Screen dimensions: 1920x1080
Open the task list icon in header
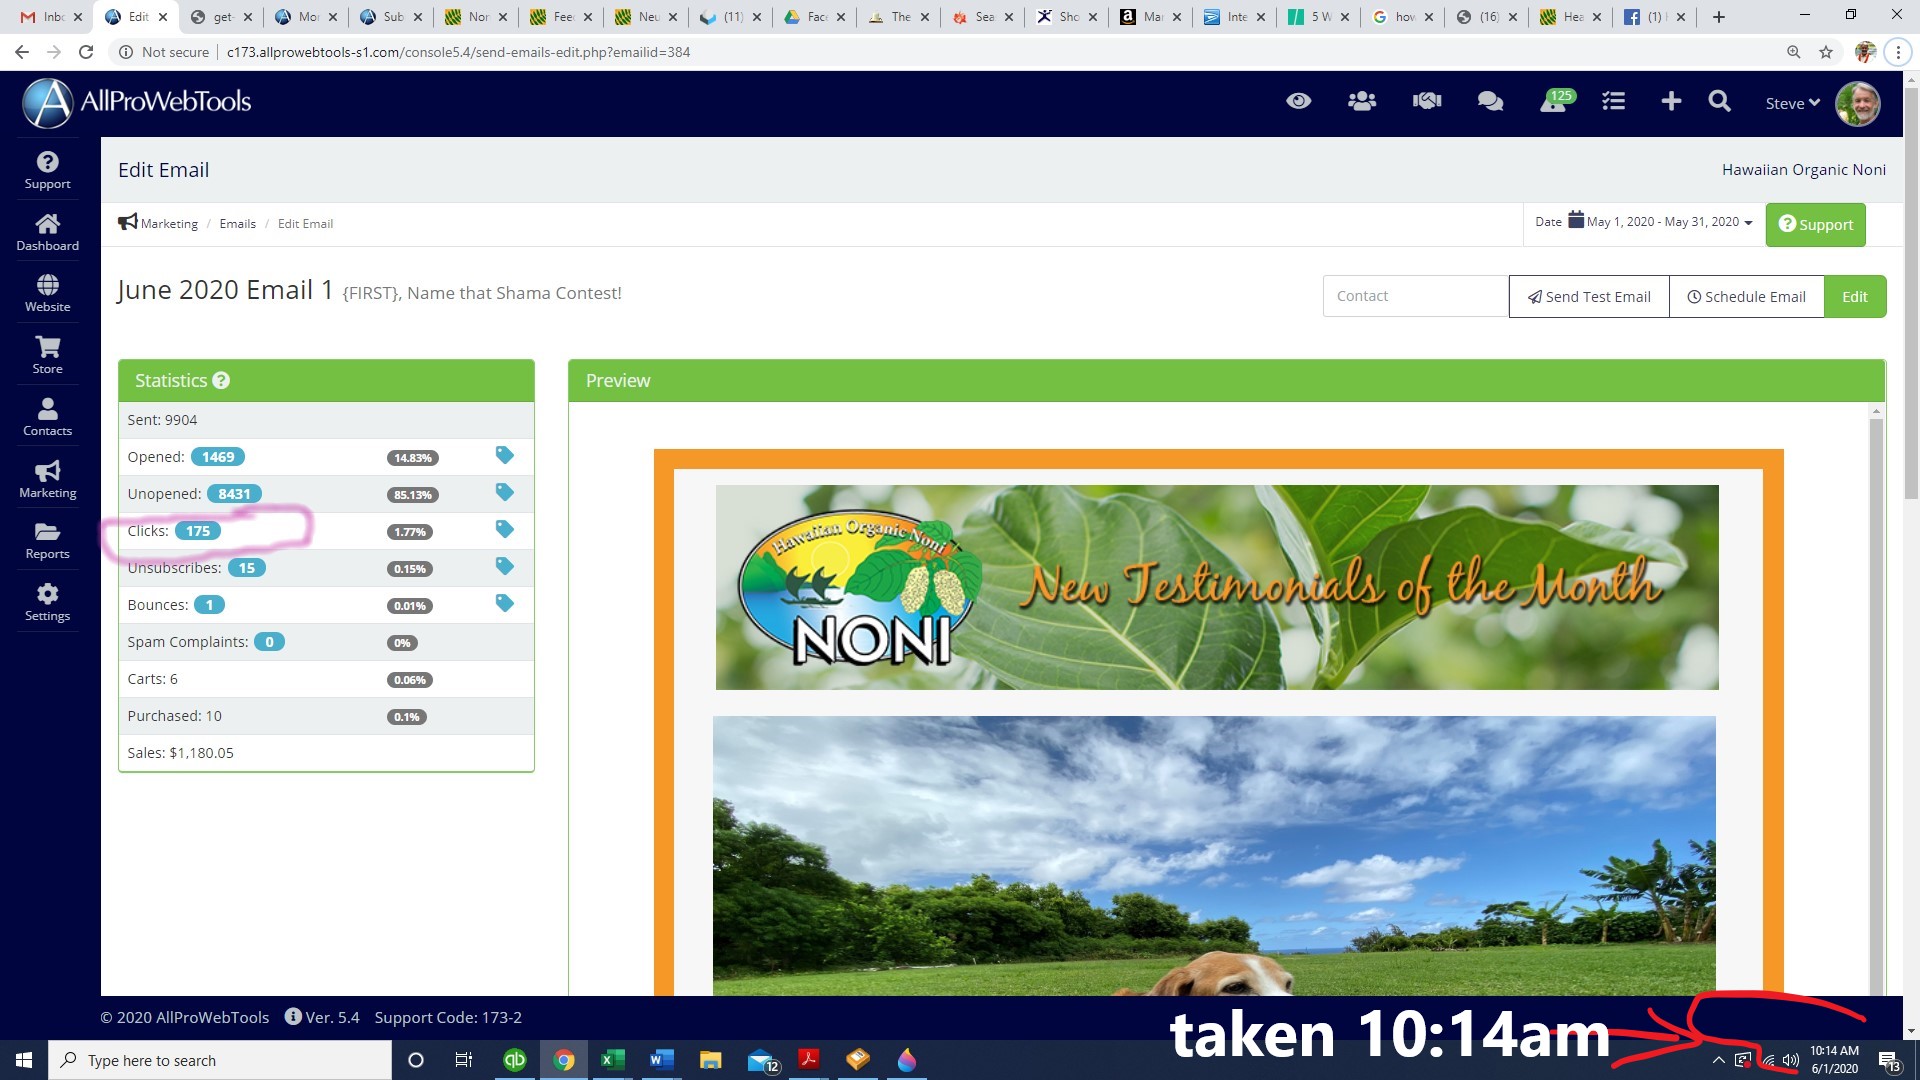[x=1613, y=101]
